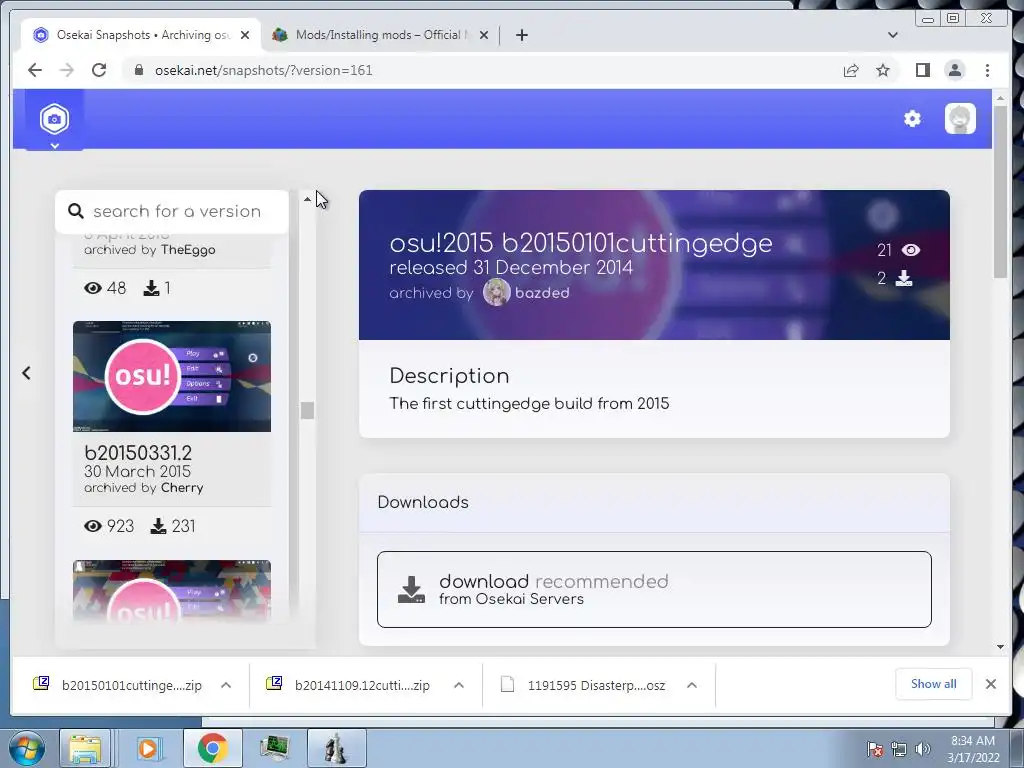This screenshot has height=768, width=1024.
Task: Click the download arrow icon in recommended box
Action: (411, 590)
